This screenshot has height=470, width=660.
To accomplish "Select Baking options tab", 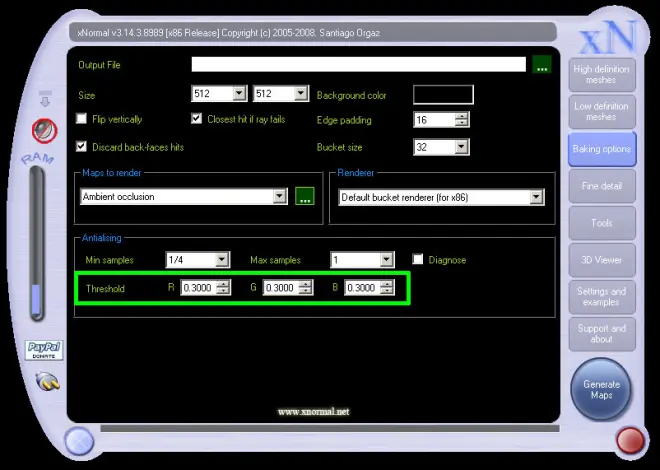I will (x=601, y=149).
